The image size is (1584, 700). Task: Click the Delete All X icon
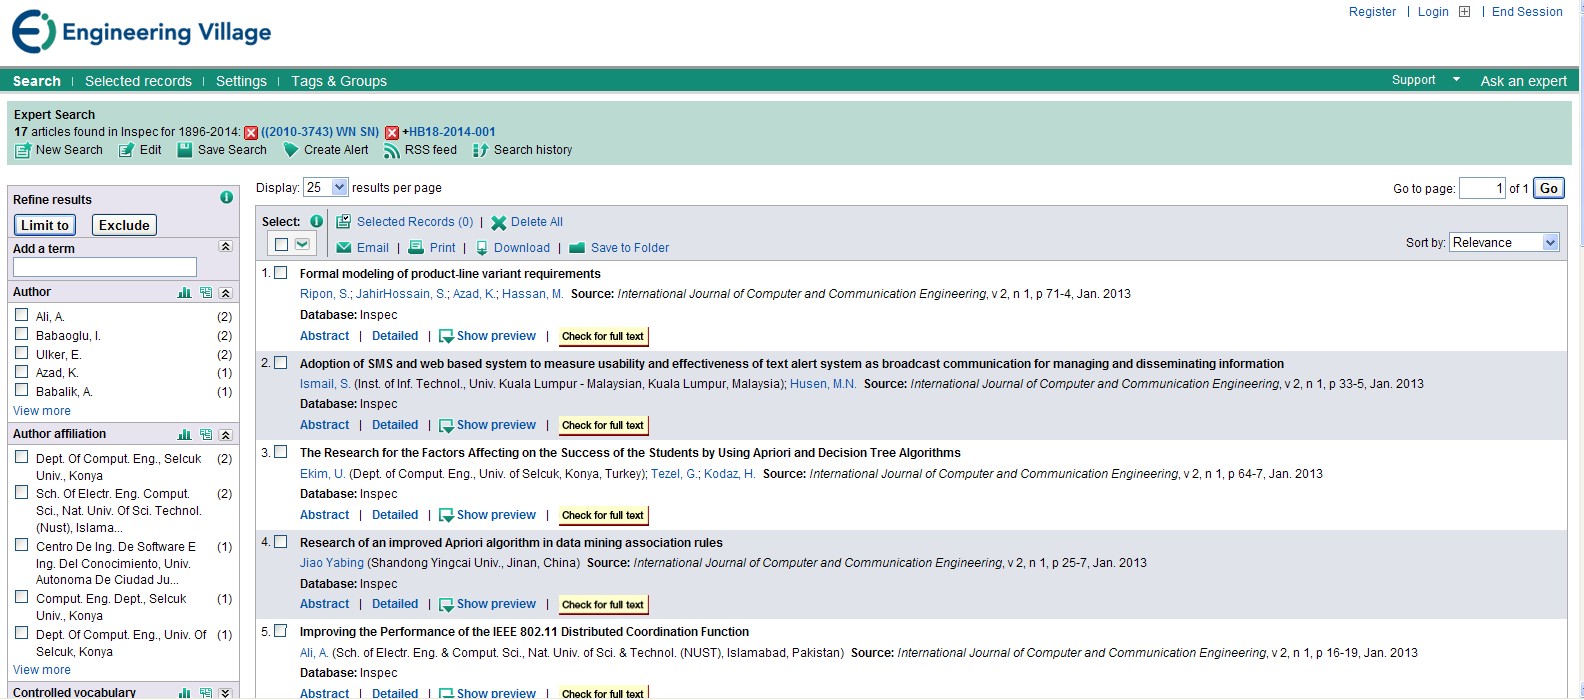coord(498,223)
